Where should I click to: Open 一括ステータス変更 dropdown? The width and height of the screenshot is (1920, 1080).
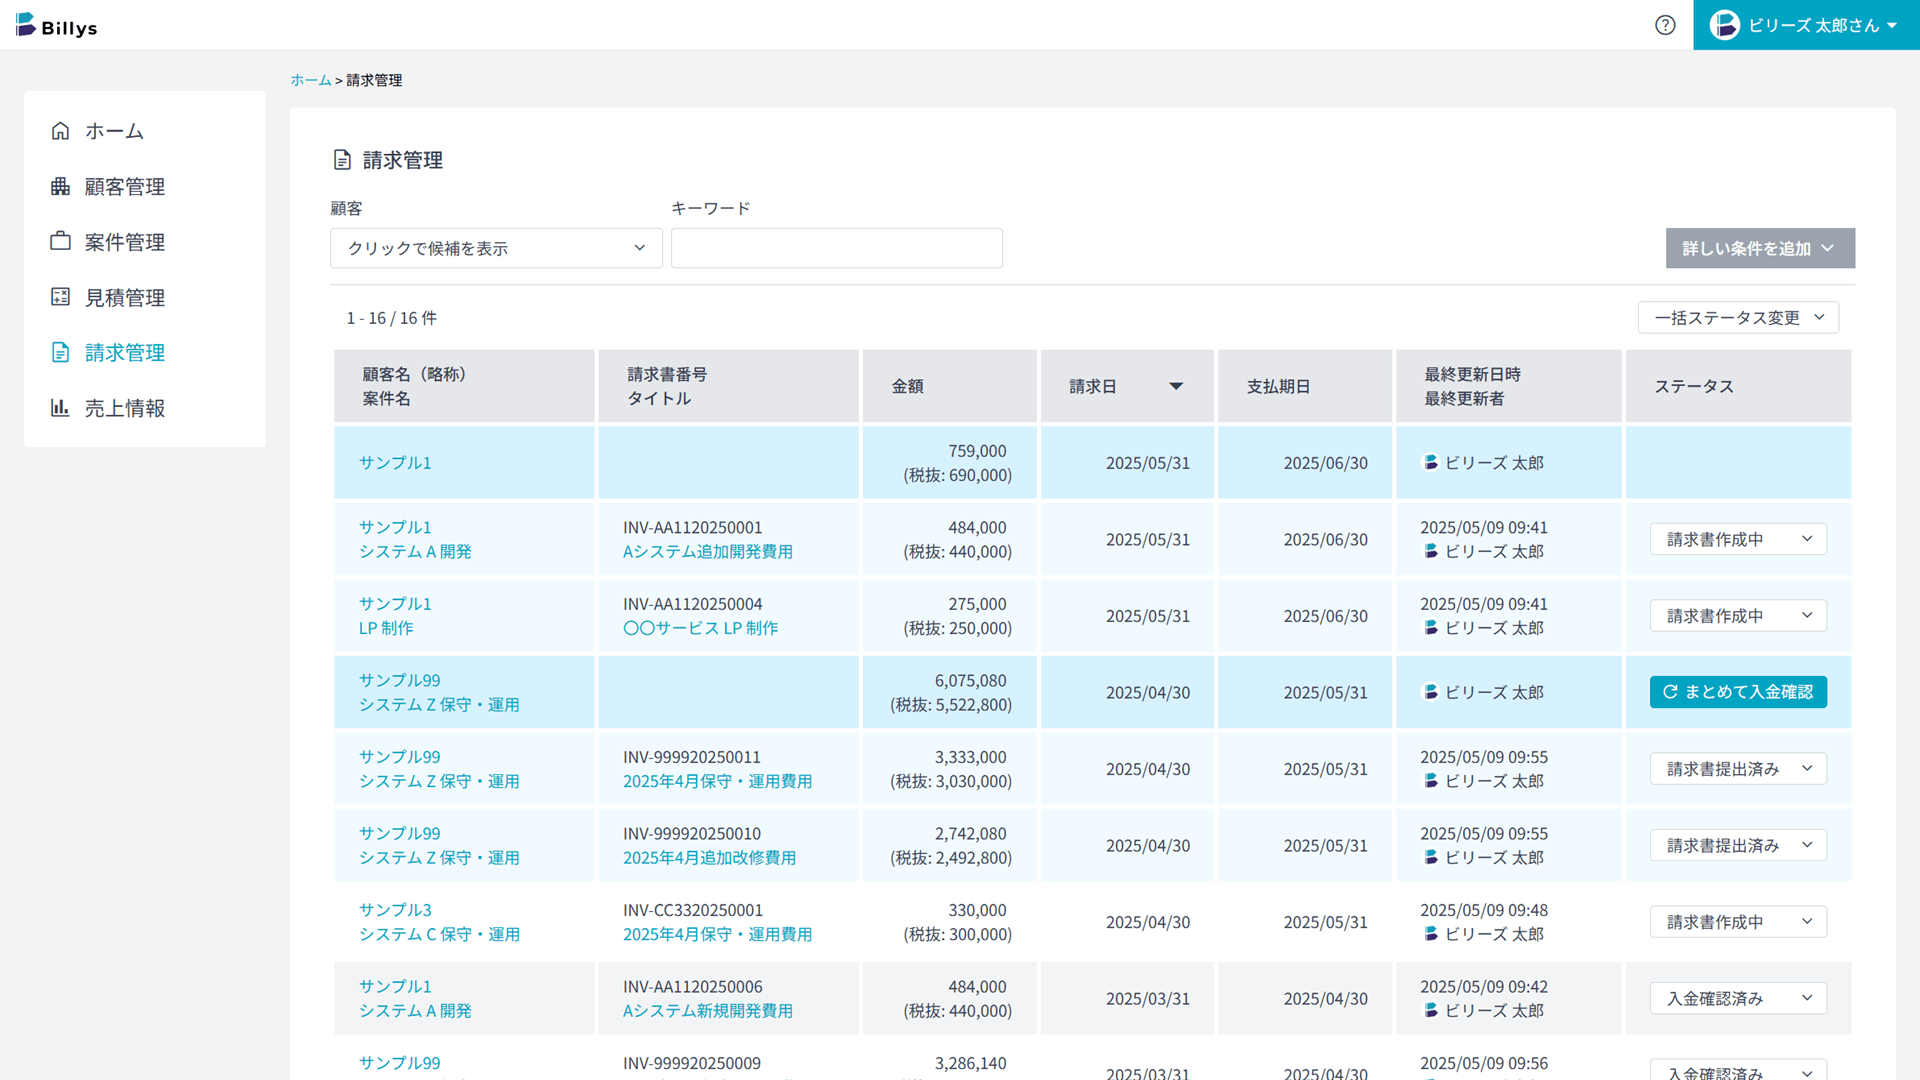[1738, 318]
